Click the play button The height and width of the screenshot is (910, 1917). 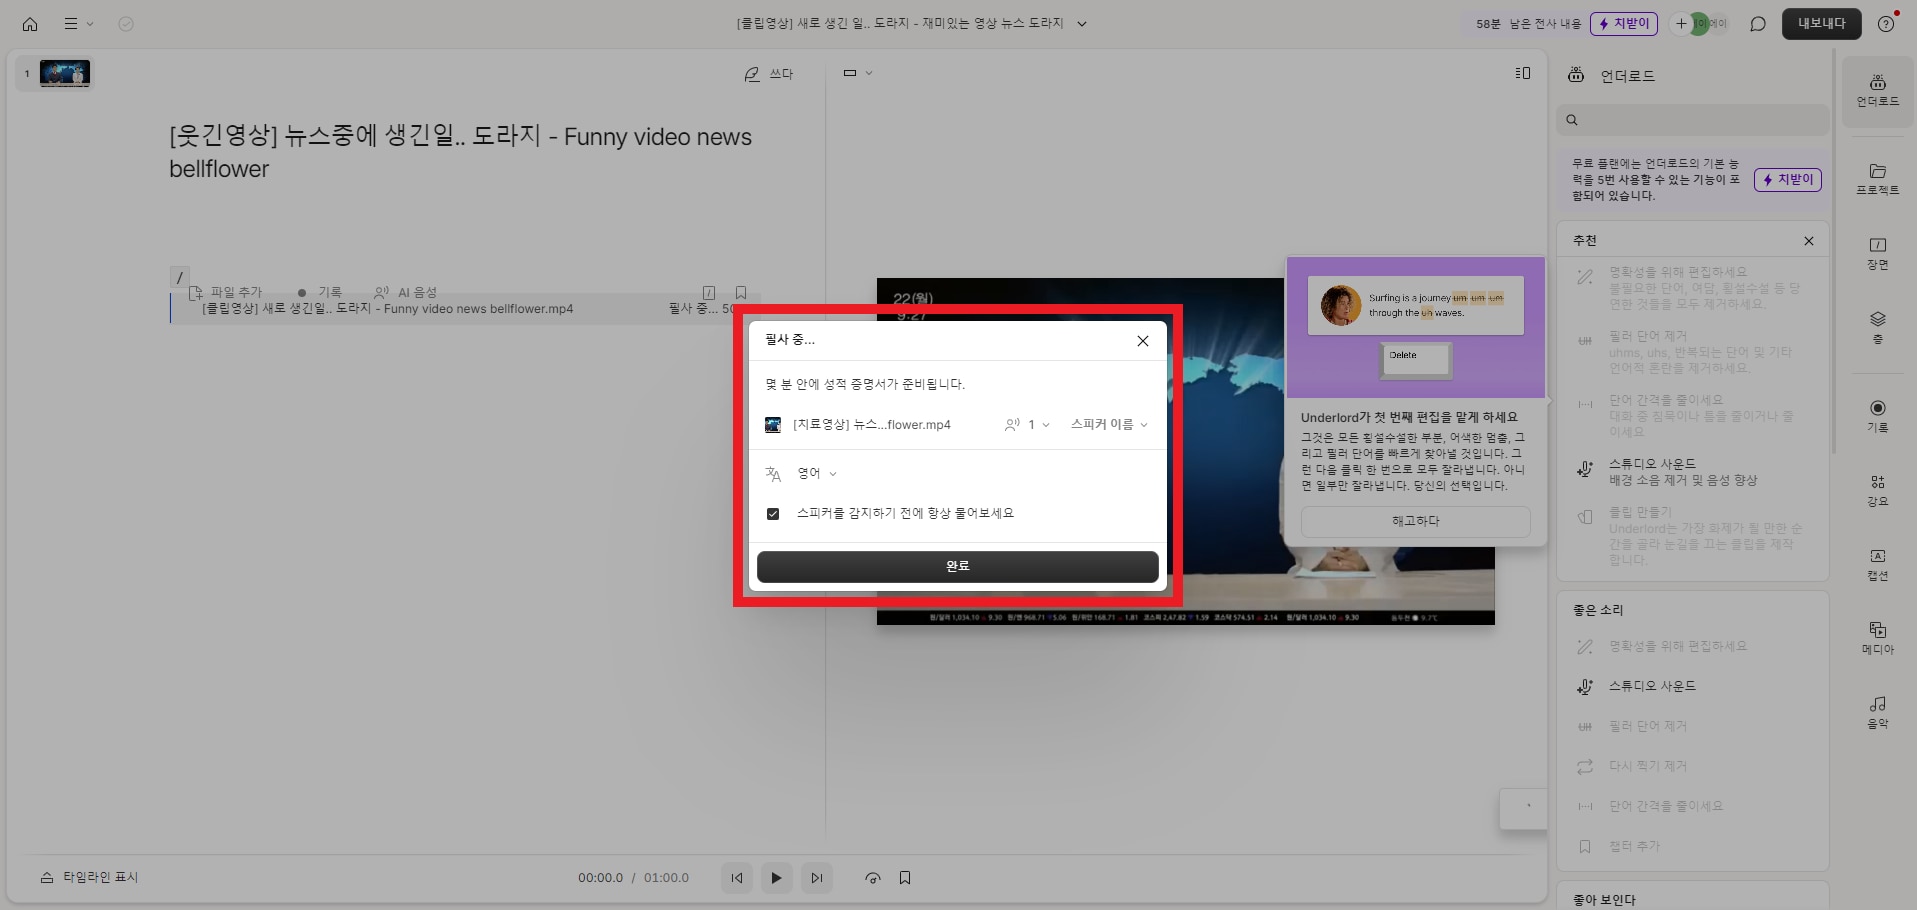click(776, 878)
